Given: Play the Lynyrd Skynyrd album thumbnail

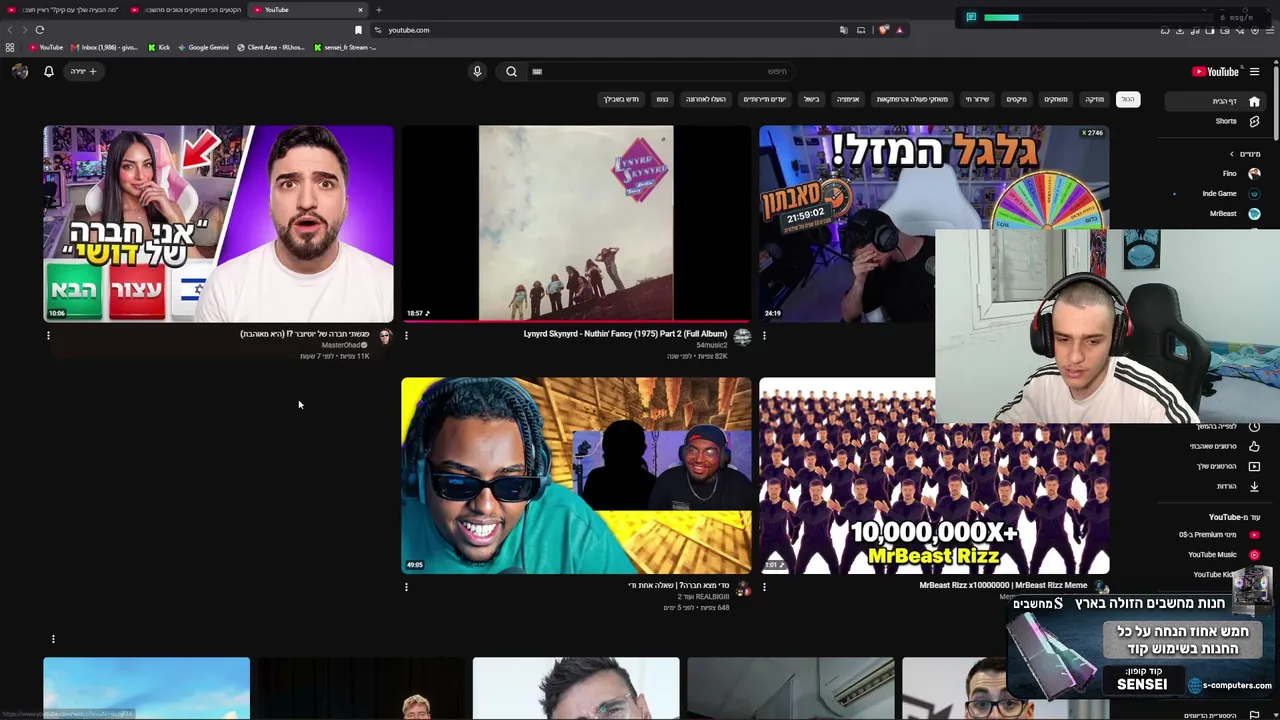Looking at the screenshot, I should click(x=576, y=223).
